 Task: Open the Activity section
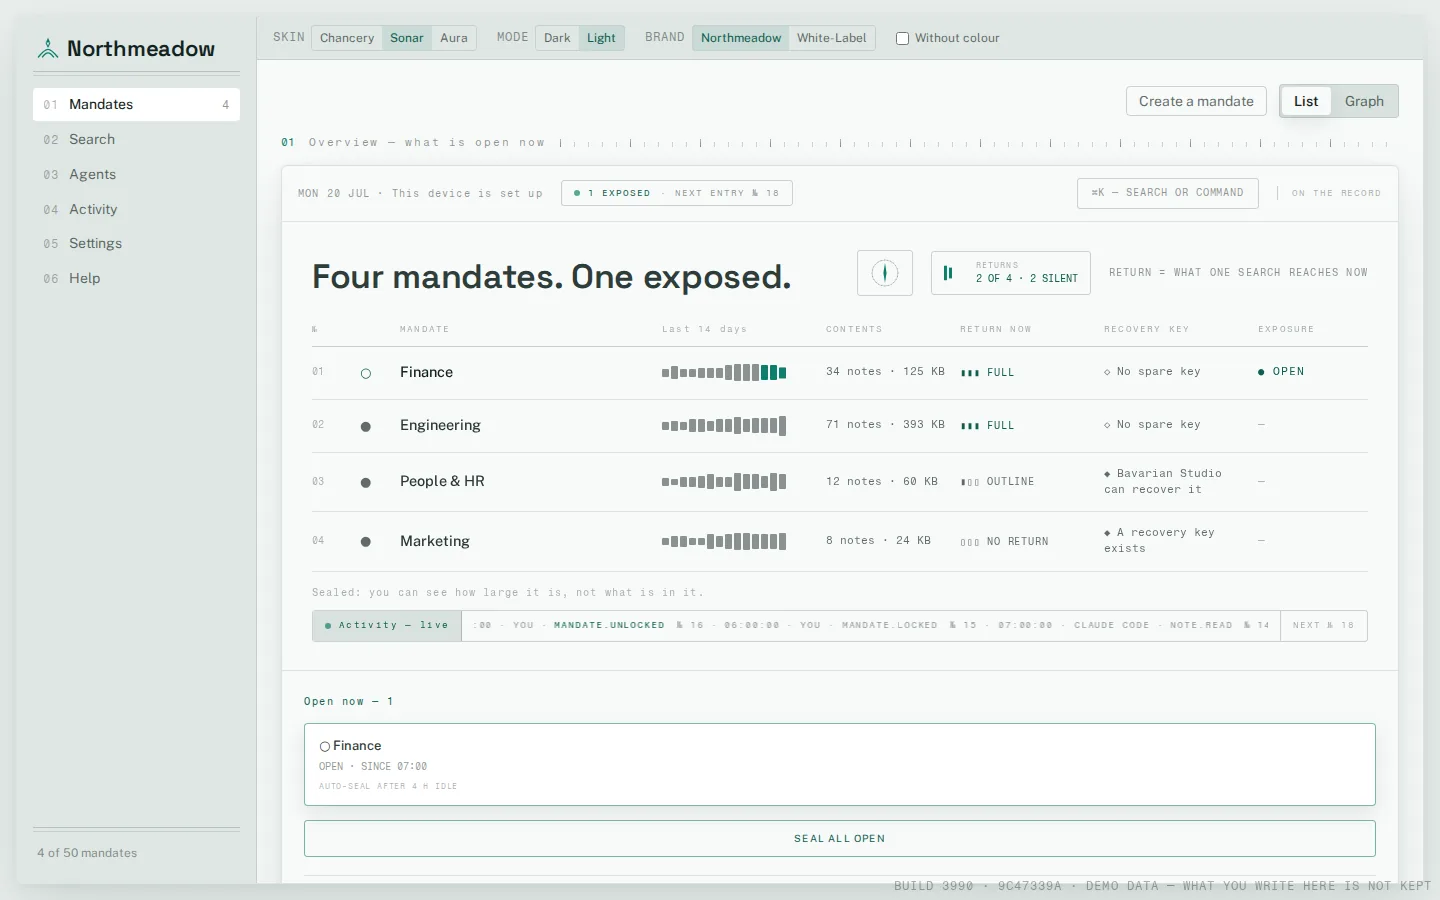pos(136,209)
